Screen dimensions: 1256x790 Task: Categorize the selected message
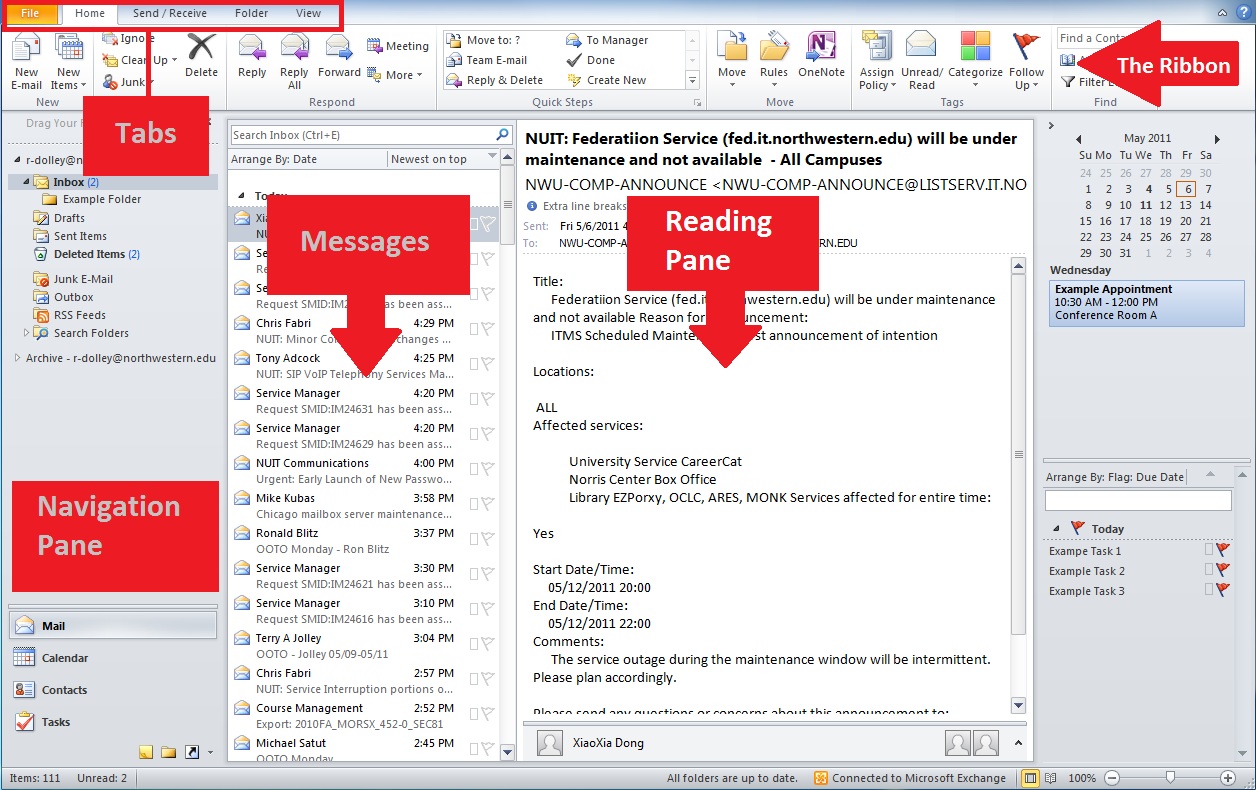pyautogui.click(x=975, y=60)
